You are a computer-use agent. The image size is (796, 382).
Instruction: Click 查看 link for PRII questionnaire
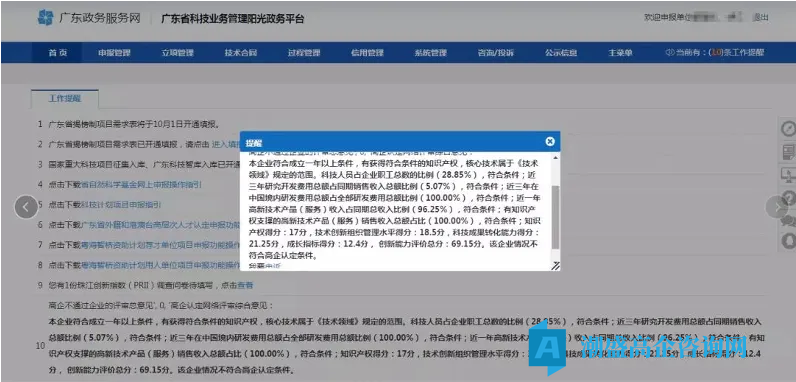pos(245,285)
